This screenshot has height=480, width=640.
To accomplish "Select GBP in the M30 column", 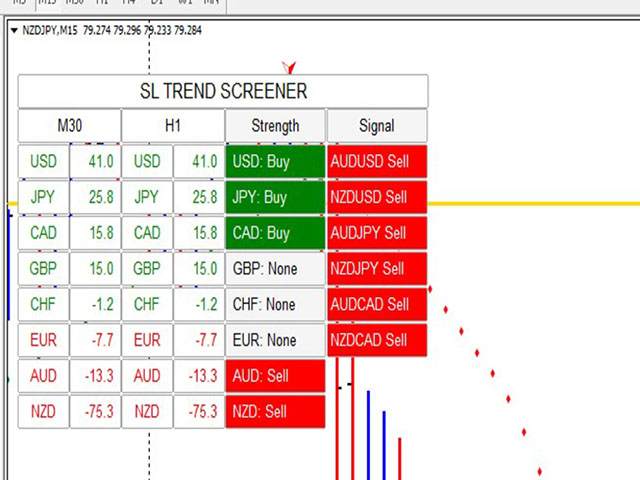I will 43,269.
